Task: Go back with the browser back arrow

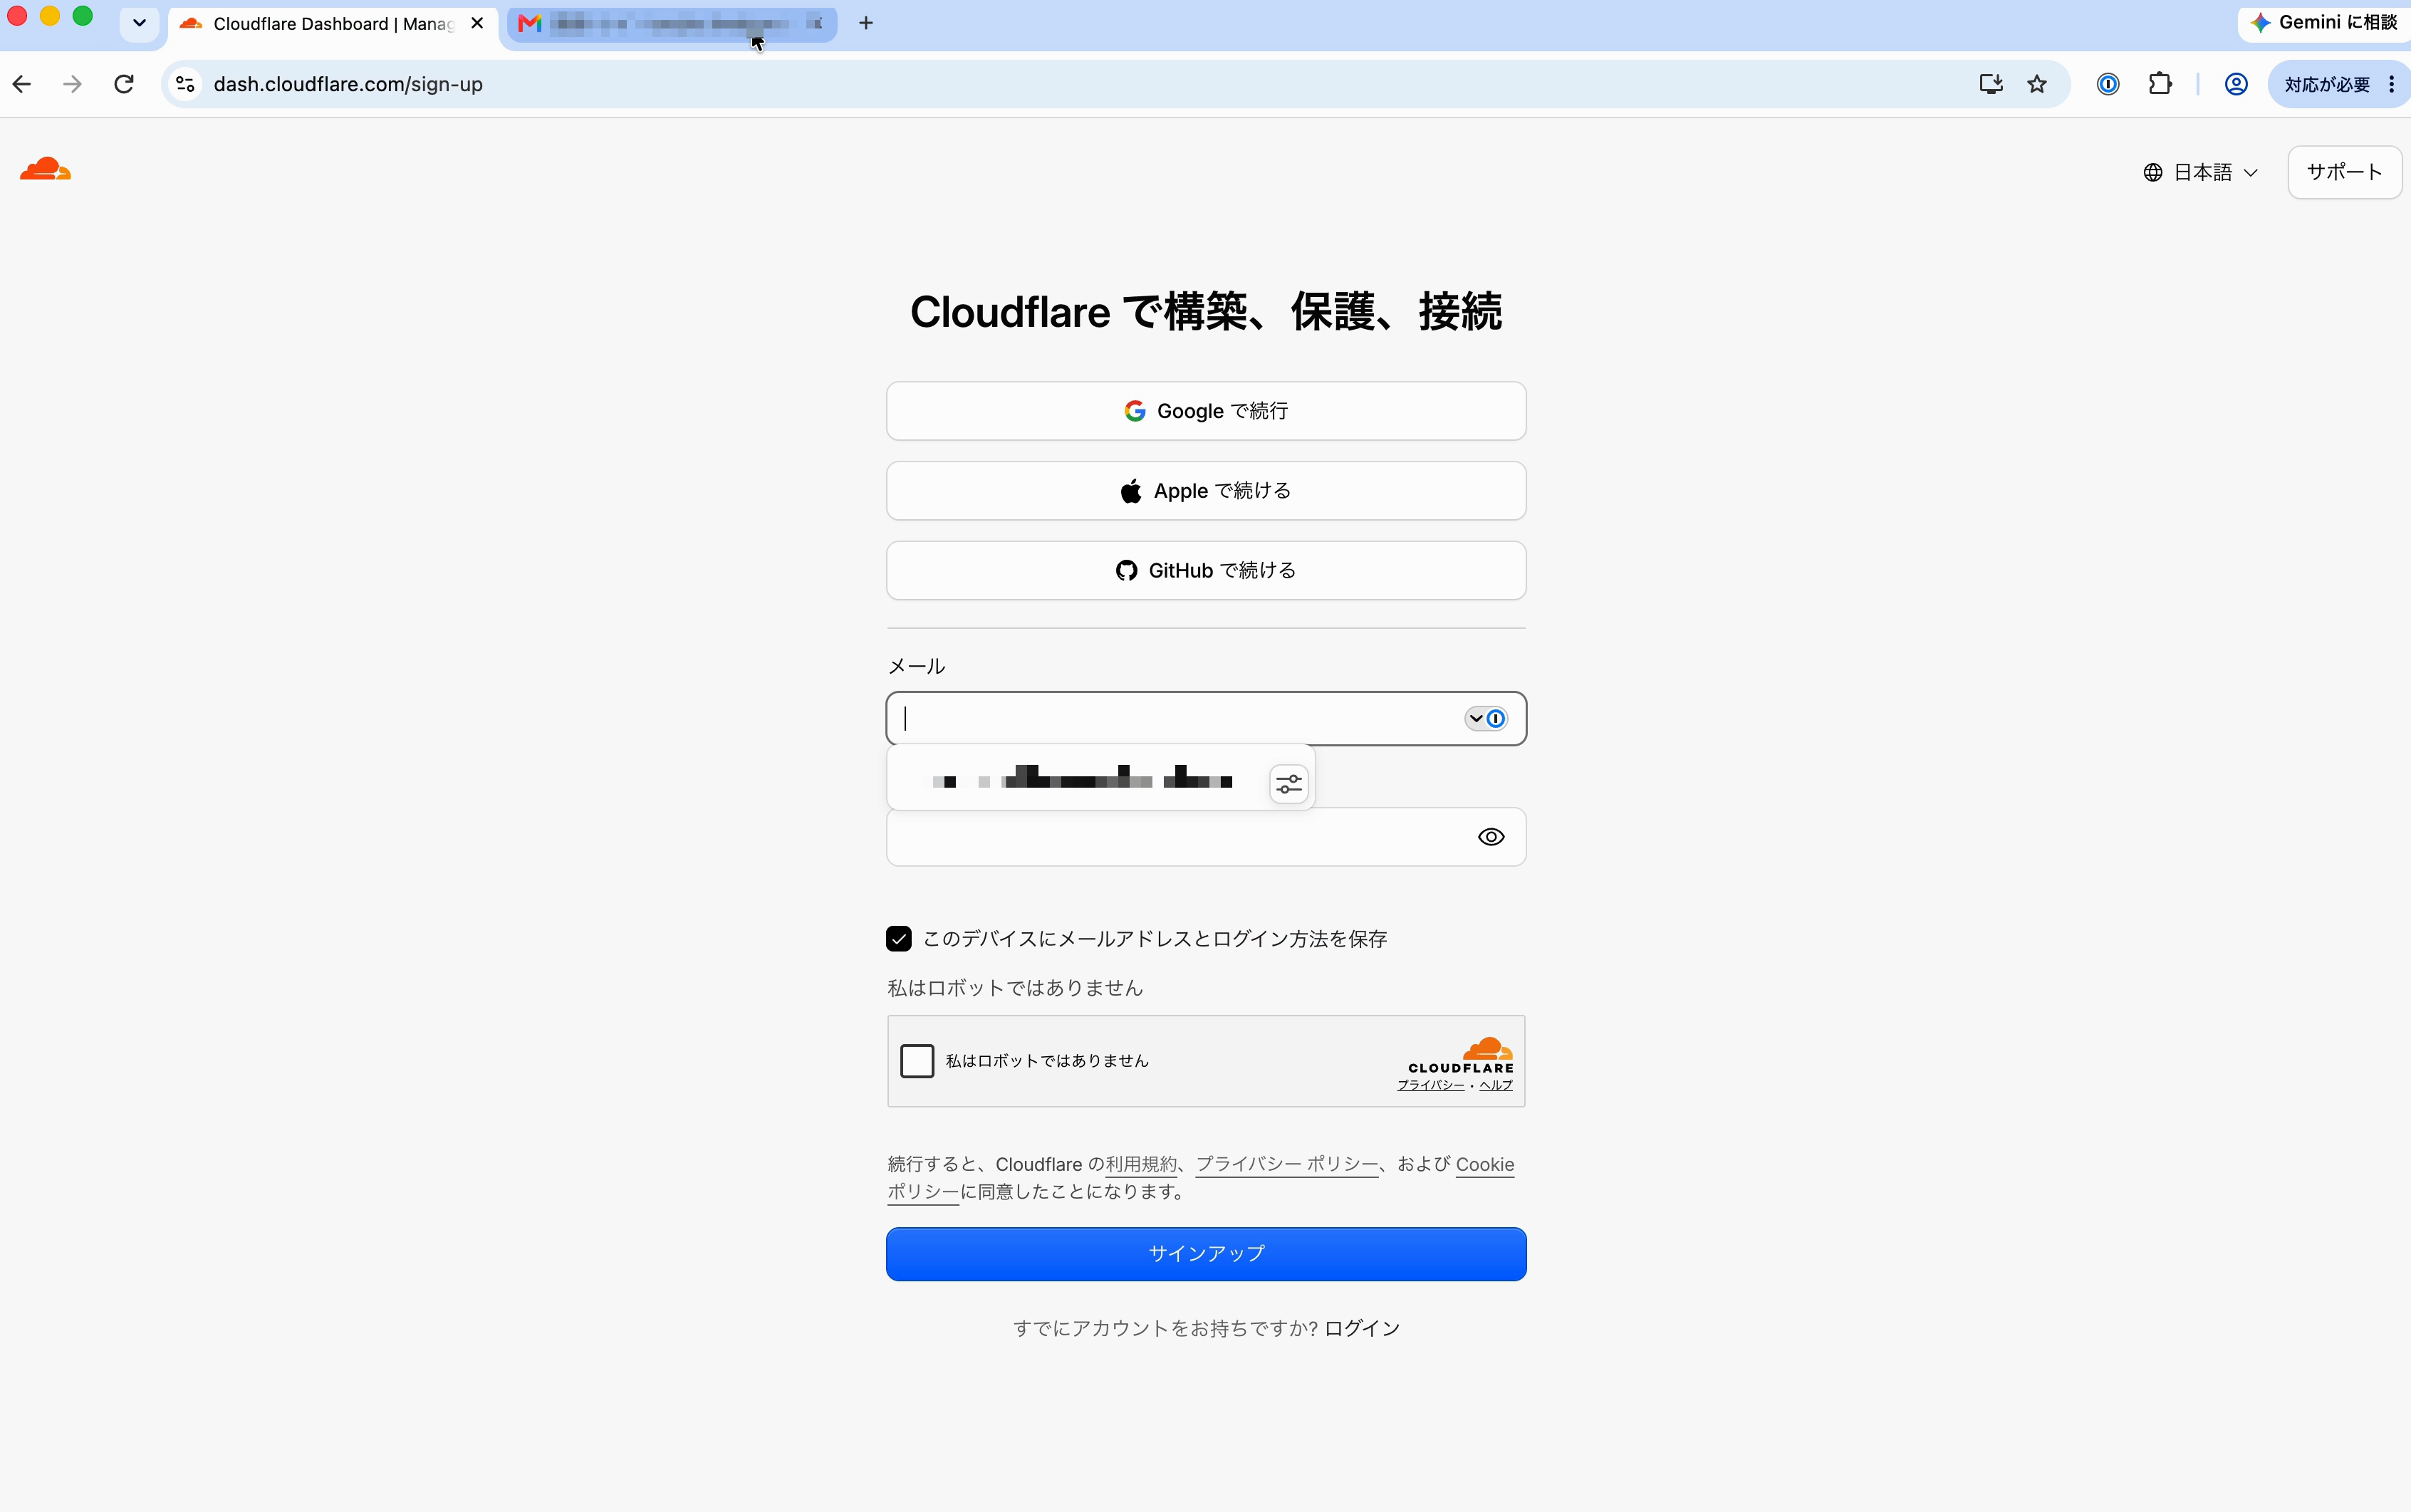Action: tap(22, 84)
